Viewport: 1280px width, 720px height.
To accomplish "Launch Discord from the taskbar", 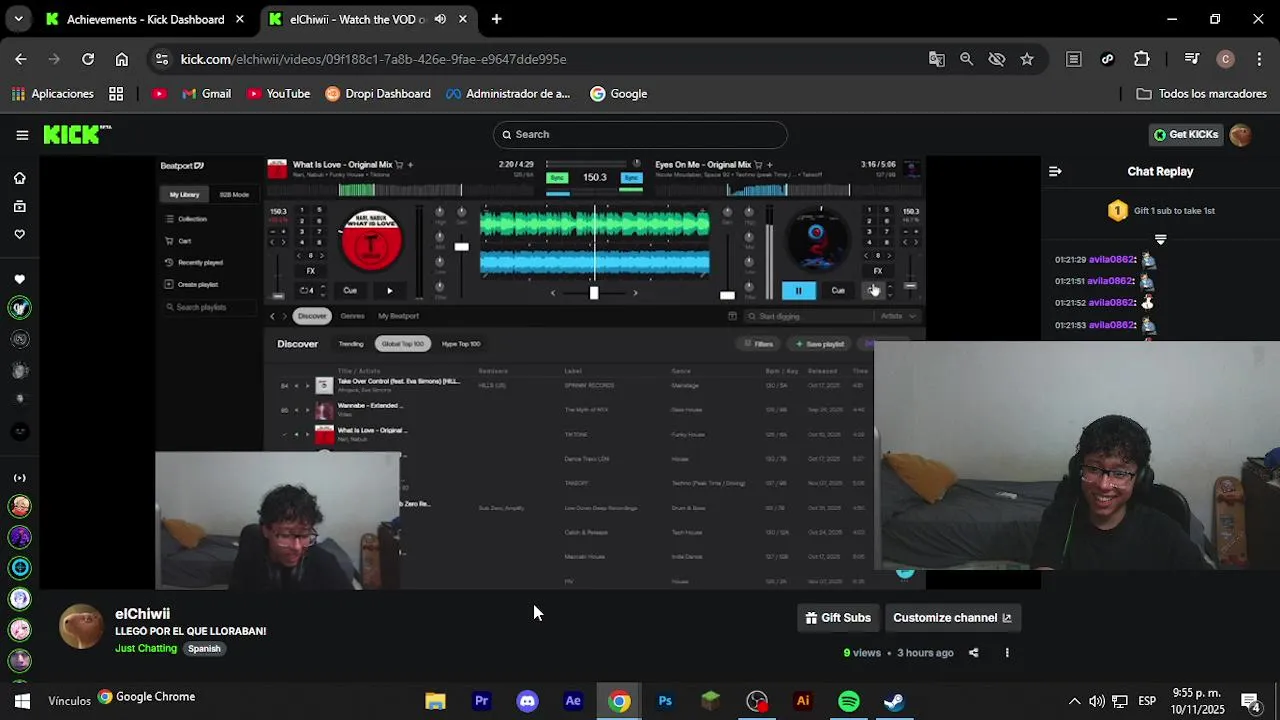I will 527,701.
